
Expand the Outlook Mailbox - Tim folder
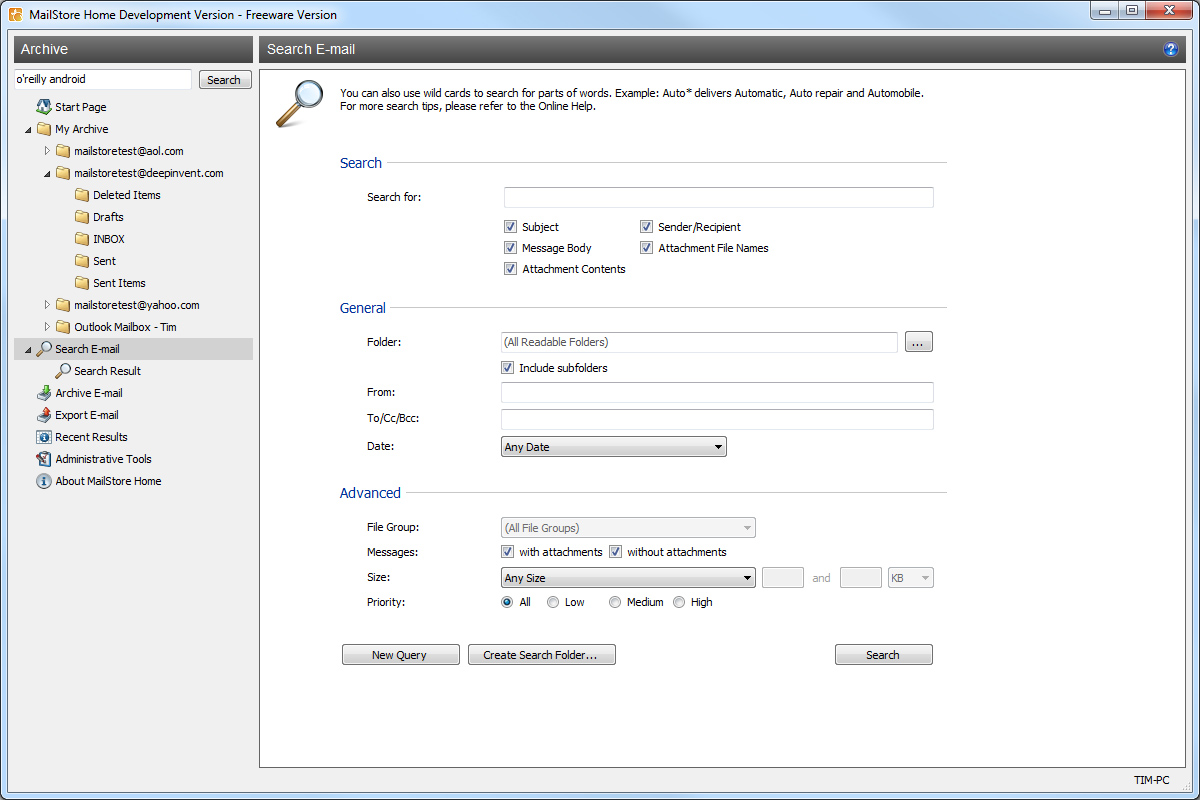(46, 327)
